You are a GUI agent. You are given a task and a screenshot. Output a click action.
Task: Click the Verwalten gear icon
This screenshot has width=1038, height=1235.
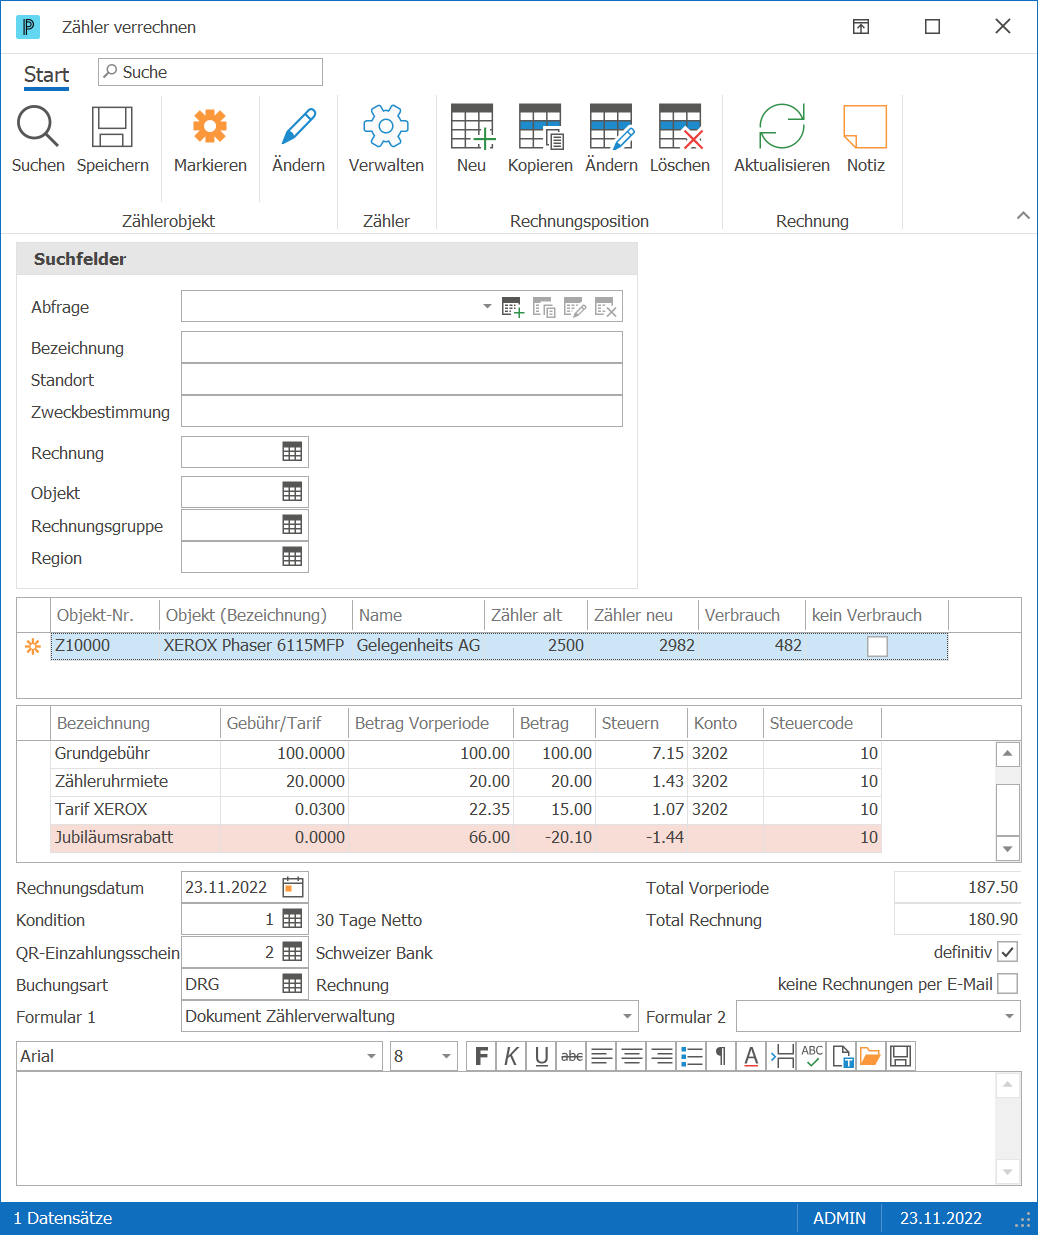[x=386, y=127]
